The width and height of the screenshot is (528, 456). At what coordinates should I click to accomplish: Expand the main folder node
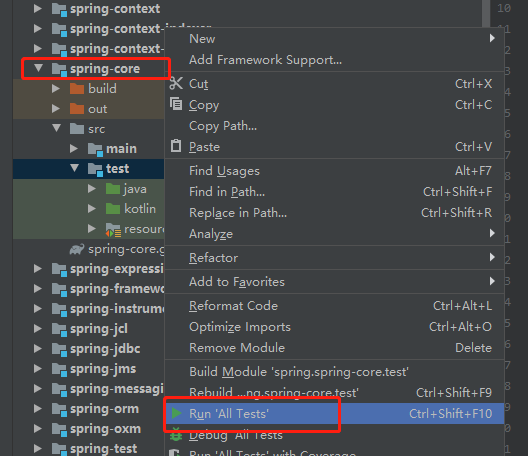[74, 149]
